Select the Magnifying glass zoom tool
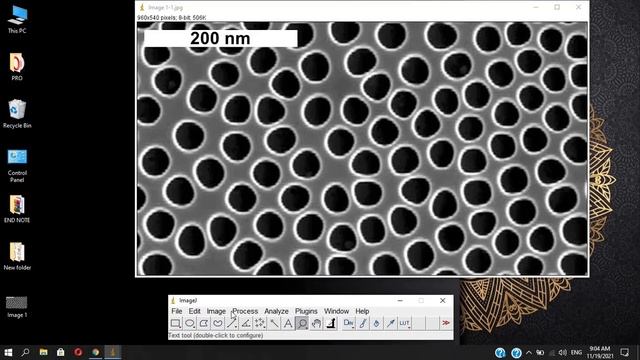 (302, 323)
